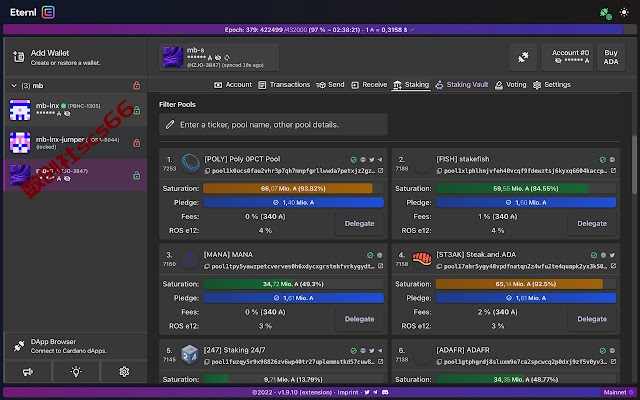Screen dimensions: 640x400
Task: Delegate to the stakefish pool
Action: point(592,224)
